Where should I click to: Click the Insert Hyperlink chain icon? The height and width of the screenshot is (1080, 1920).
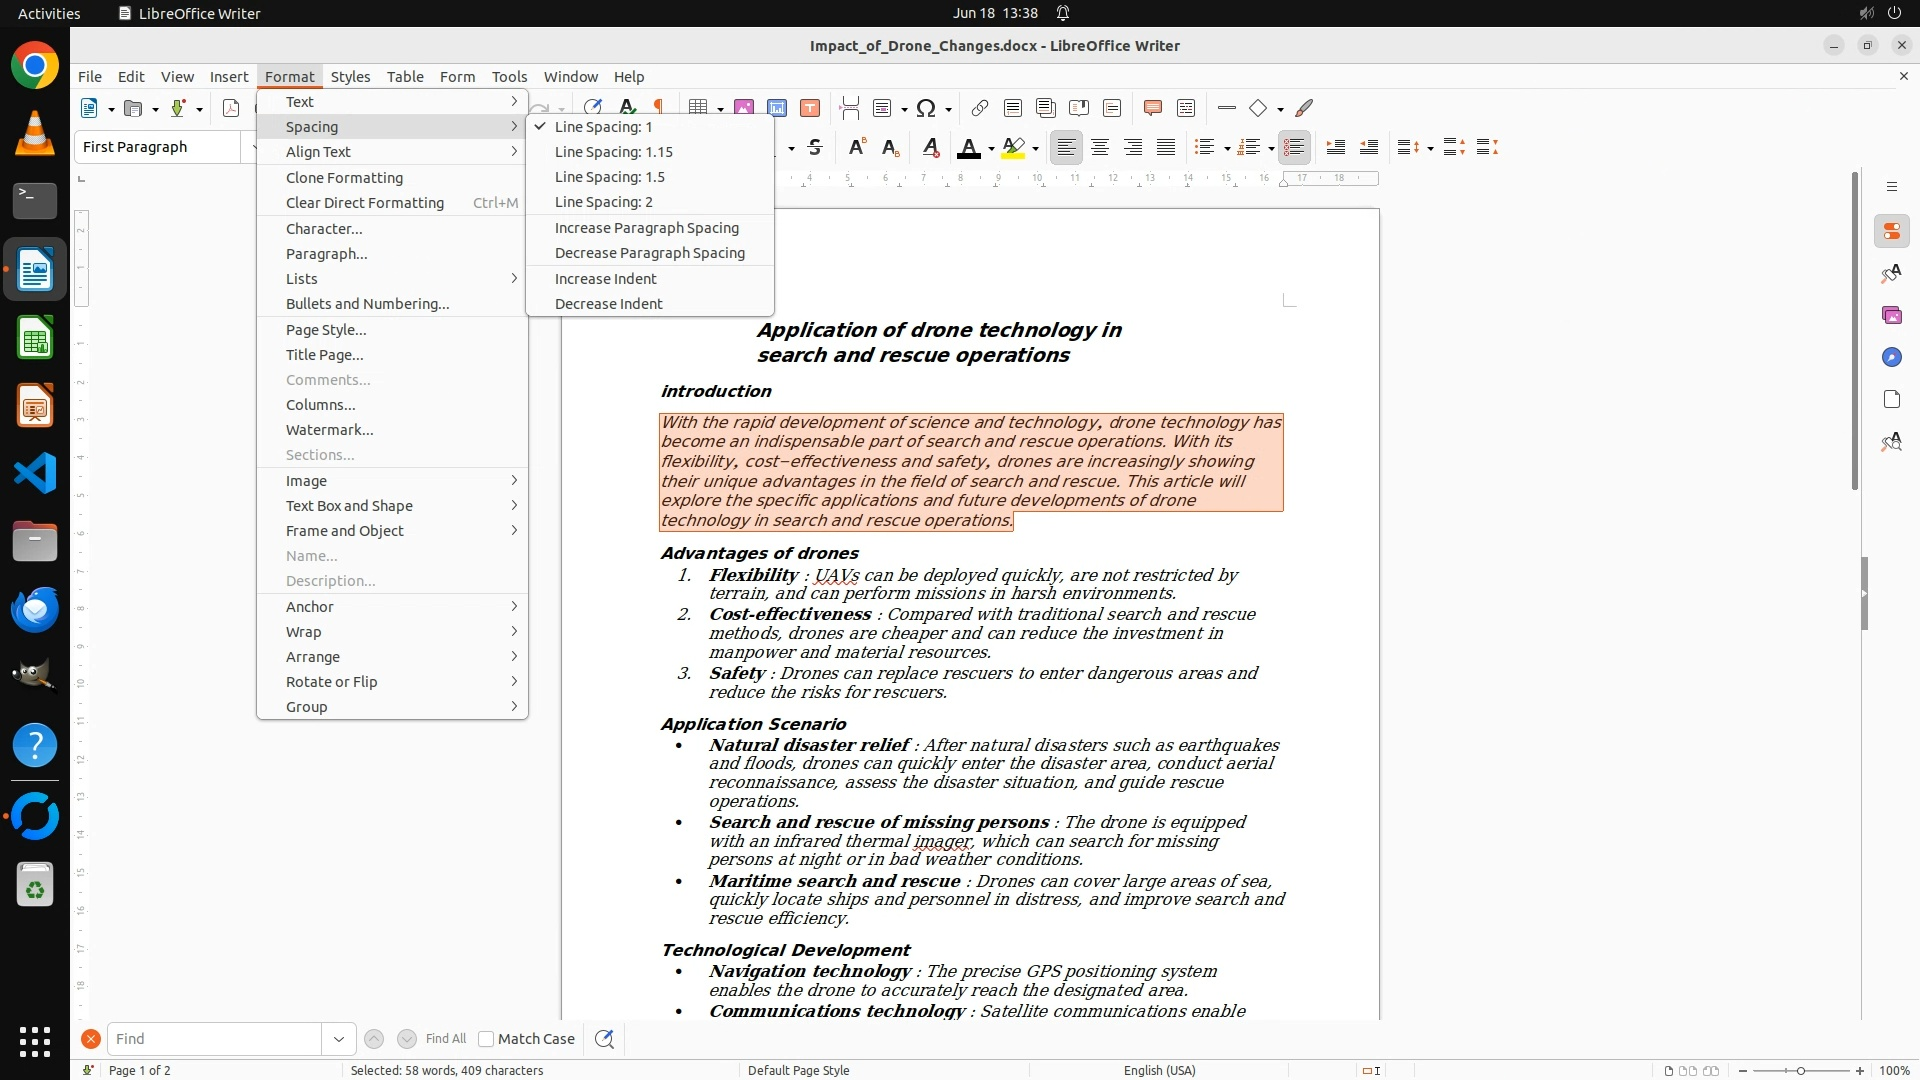(x=980, y=108)
